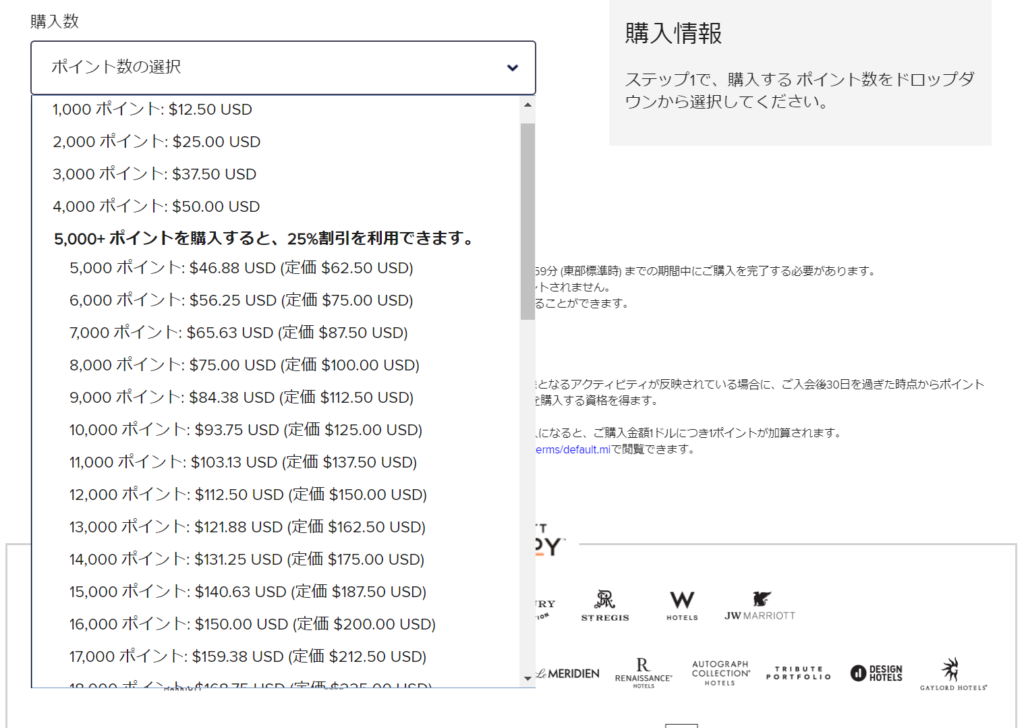Choose 10,000 ポイント for $93.75 USD
This screenshot has height=728, width=1024.
coord(246,430)
